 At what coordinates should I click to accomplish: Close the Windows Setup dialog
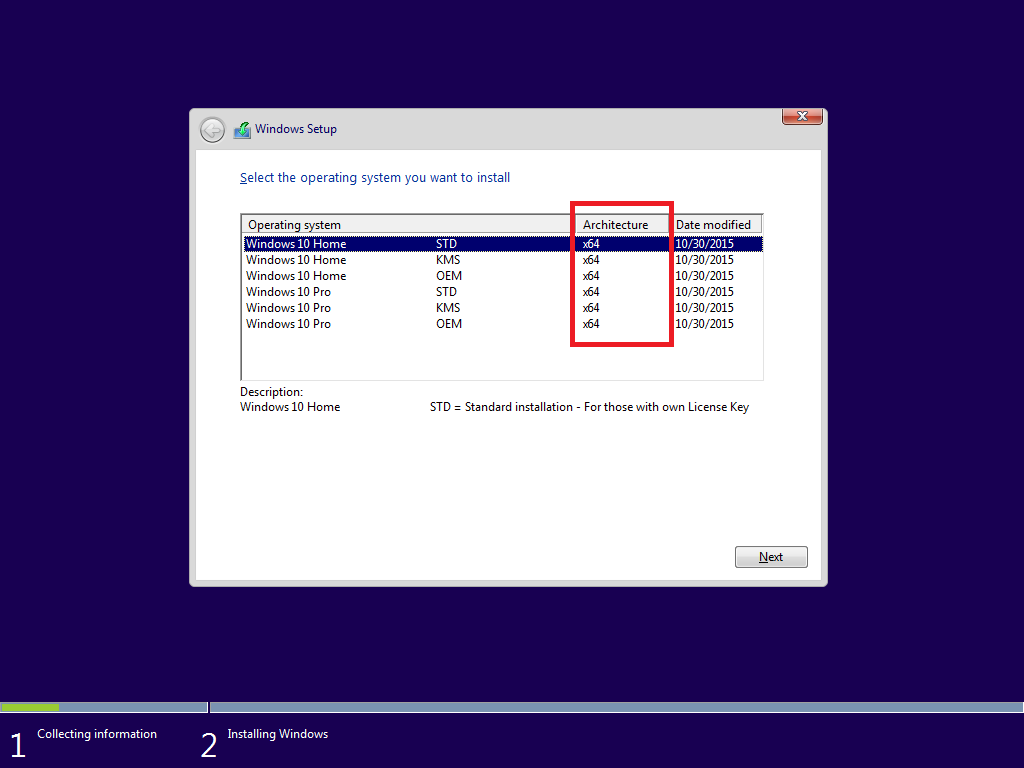click(802, 116)
